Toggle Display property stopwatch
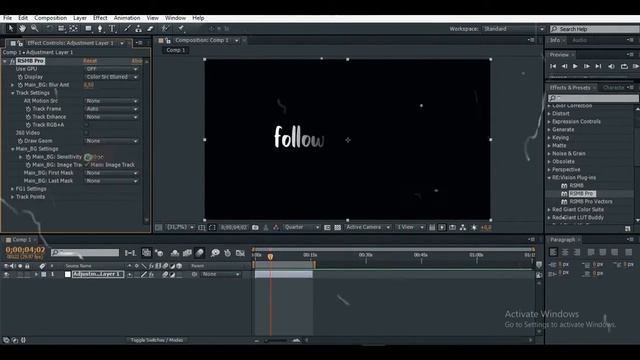640x360 pixels. click(x=20, y=77)
